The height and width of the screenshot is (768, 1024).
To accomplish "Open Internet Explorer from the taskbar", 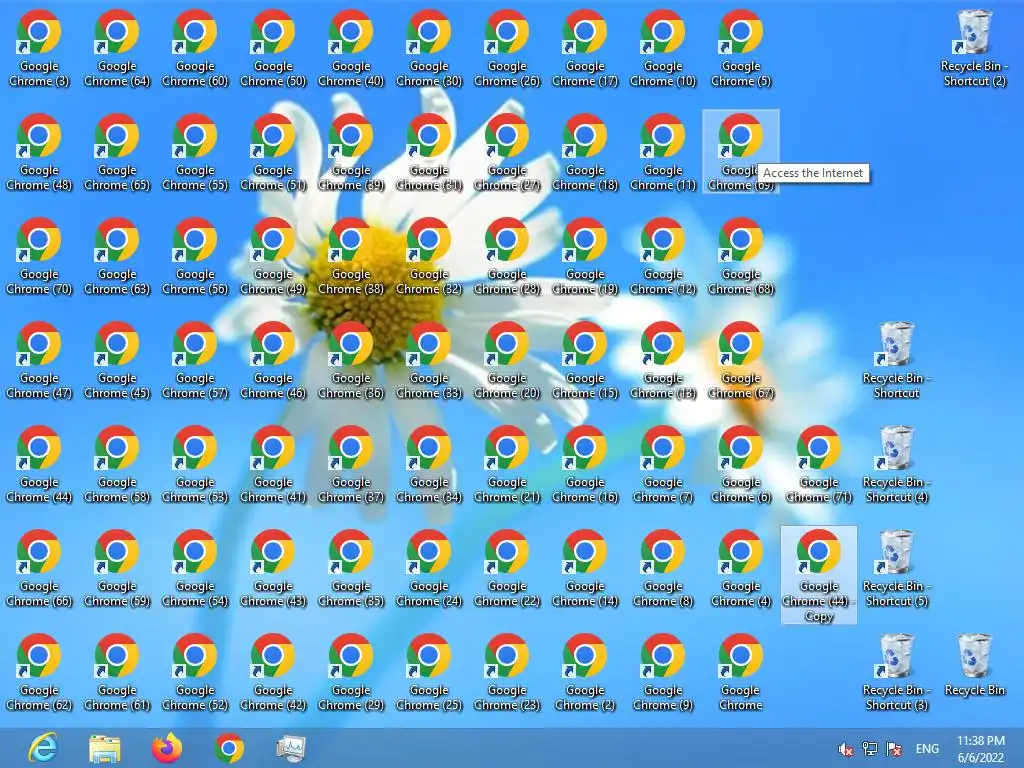I will click(x=43, y=748).
